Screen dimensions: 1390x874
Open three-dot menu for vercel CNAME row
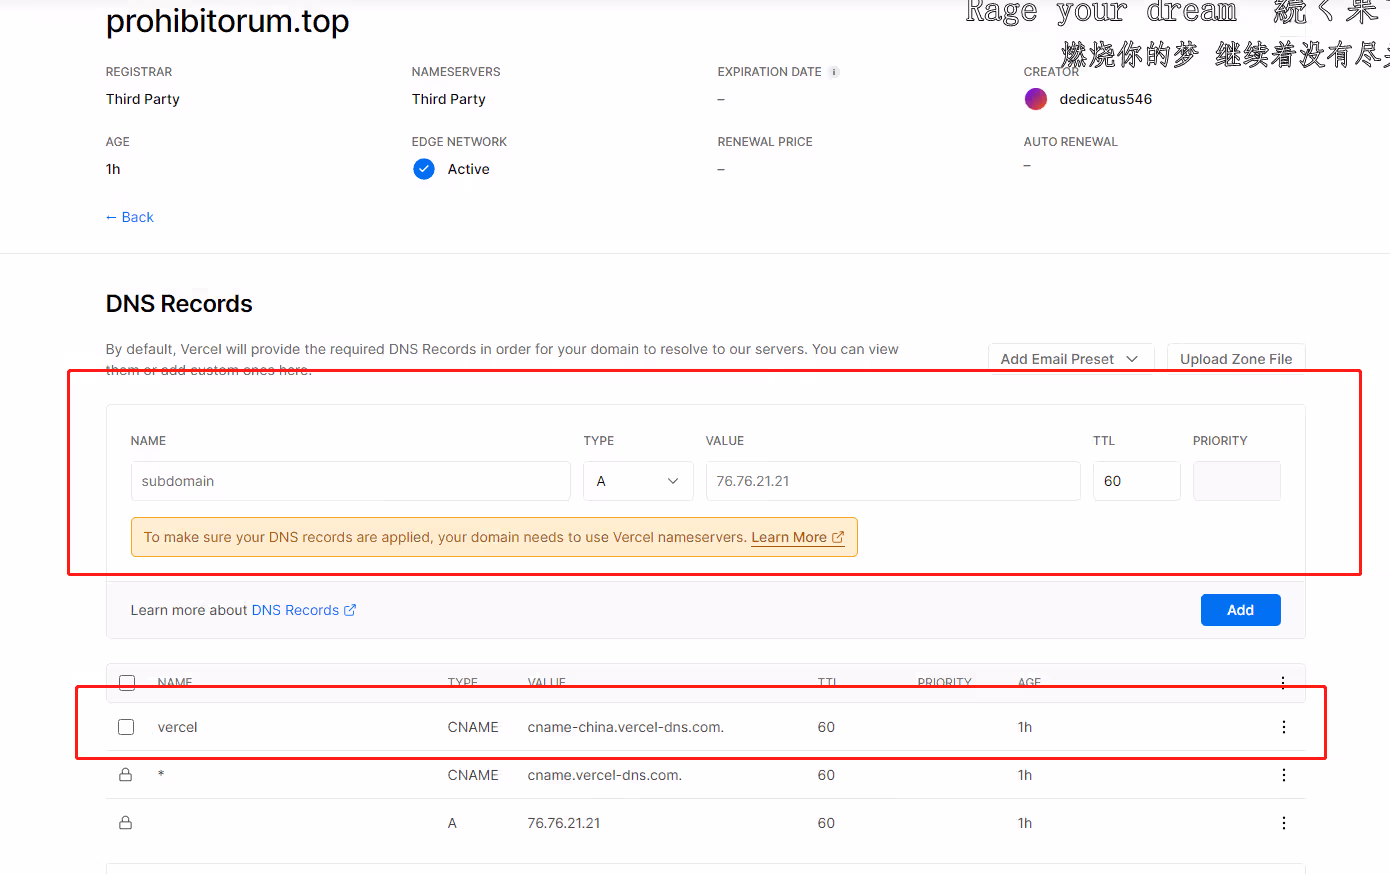1283,727
